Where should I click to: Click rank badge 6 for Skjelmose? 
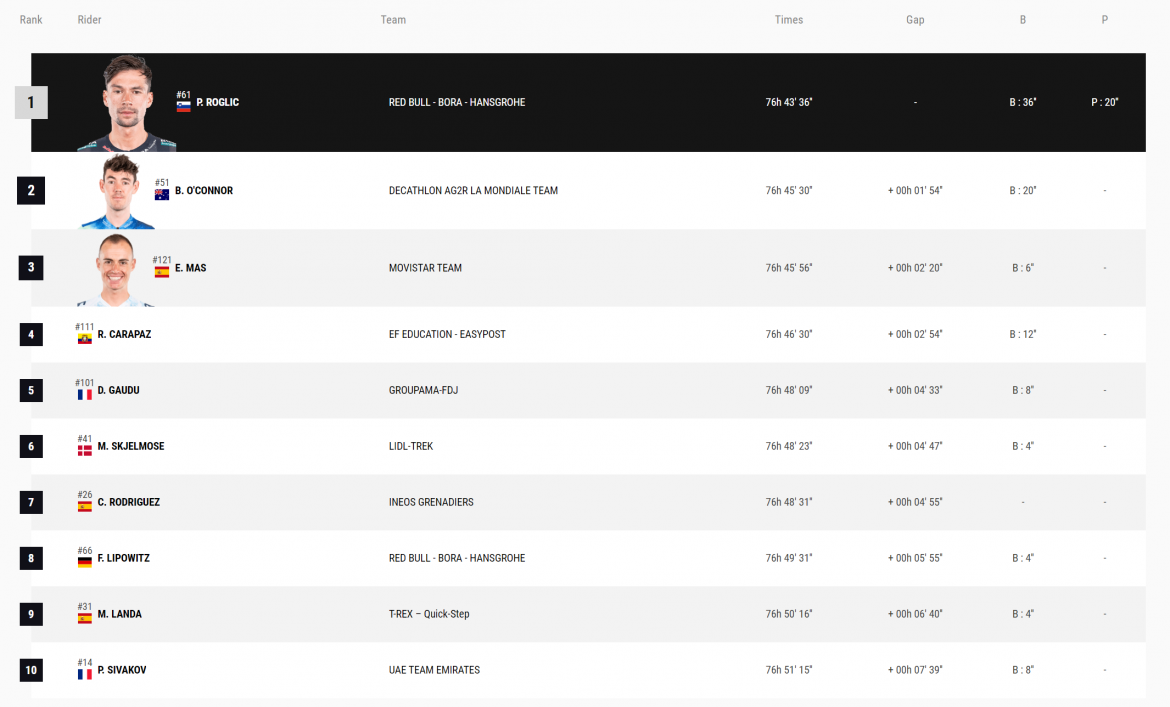click(x=31, y=446)
